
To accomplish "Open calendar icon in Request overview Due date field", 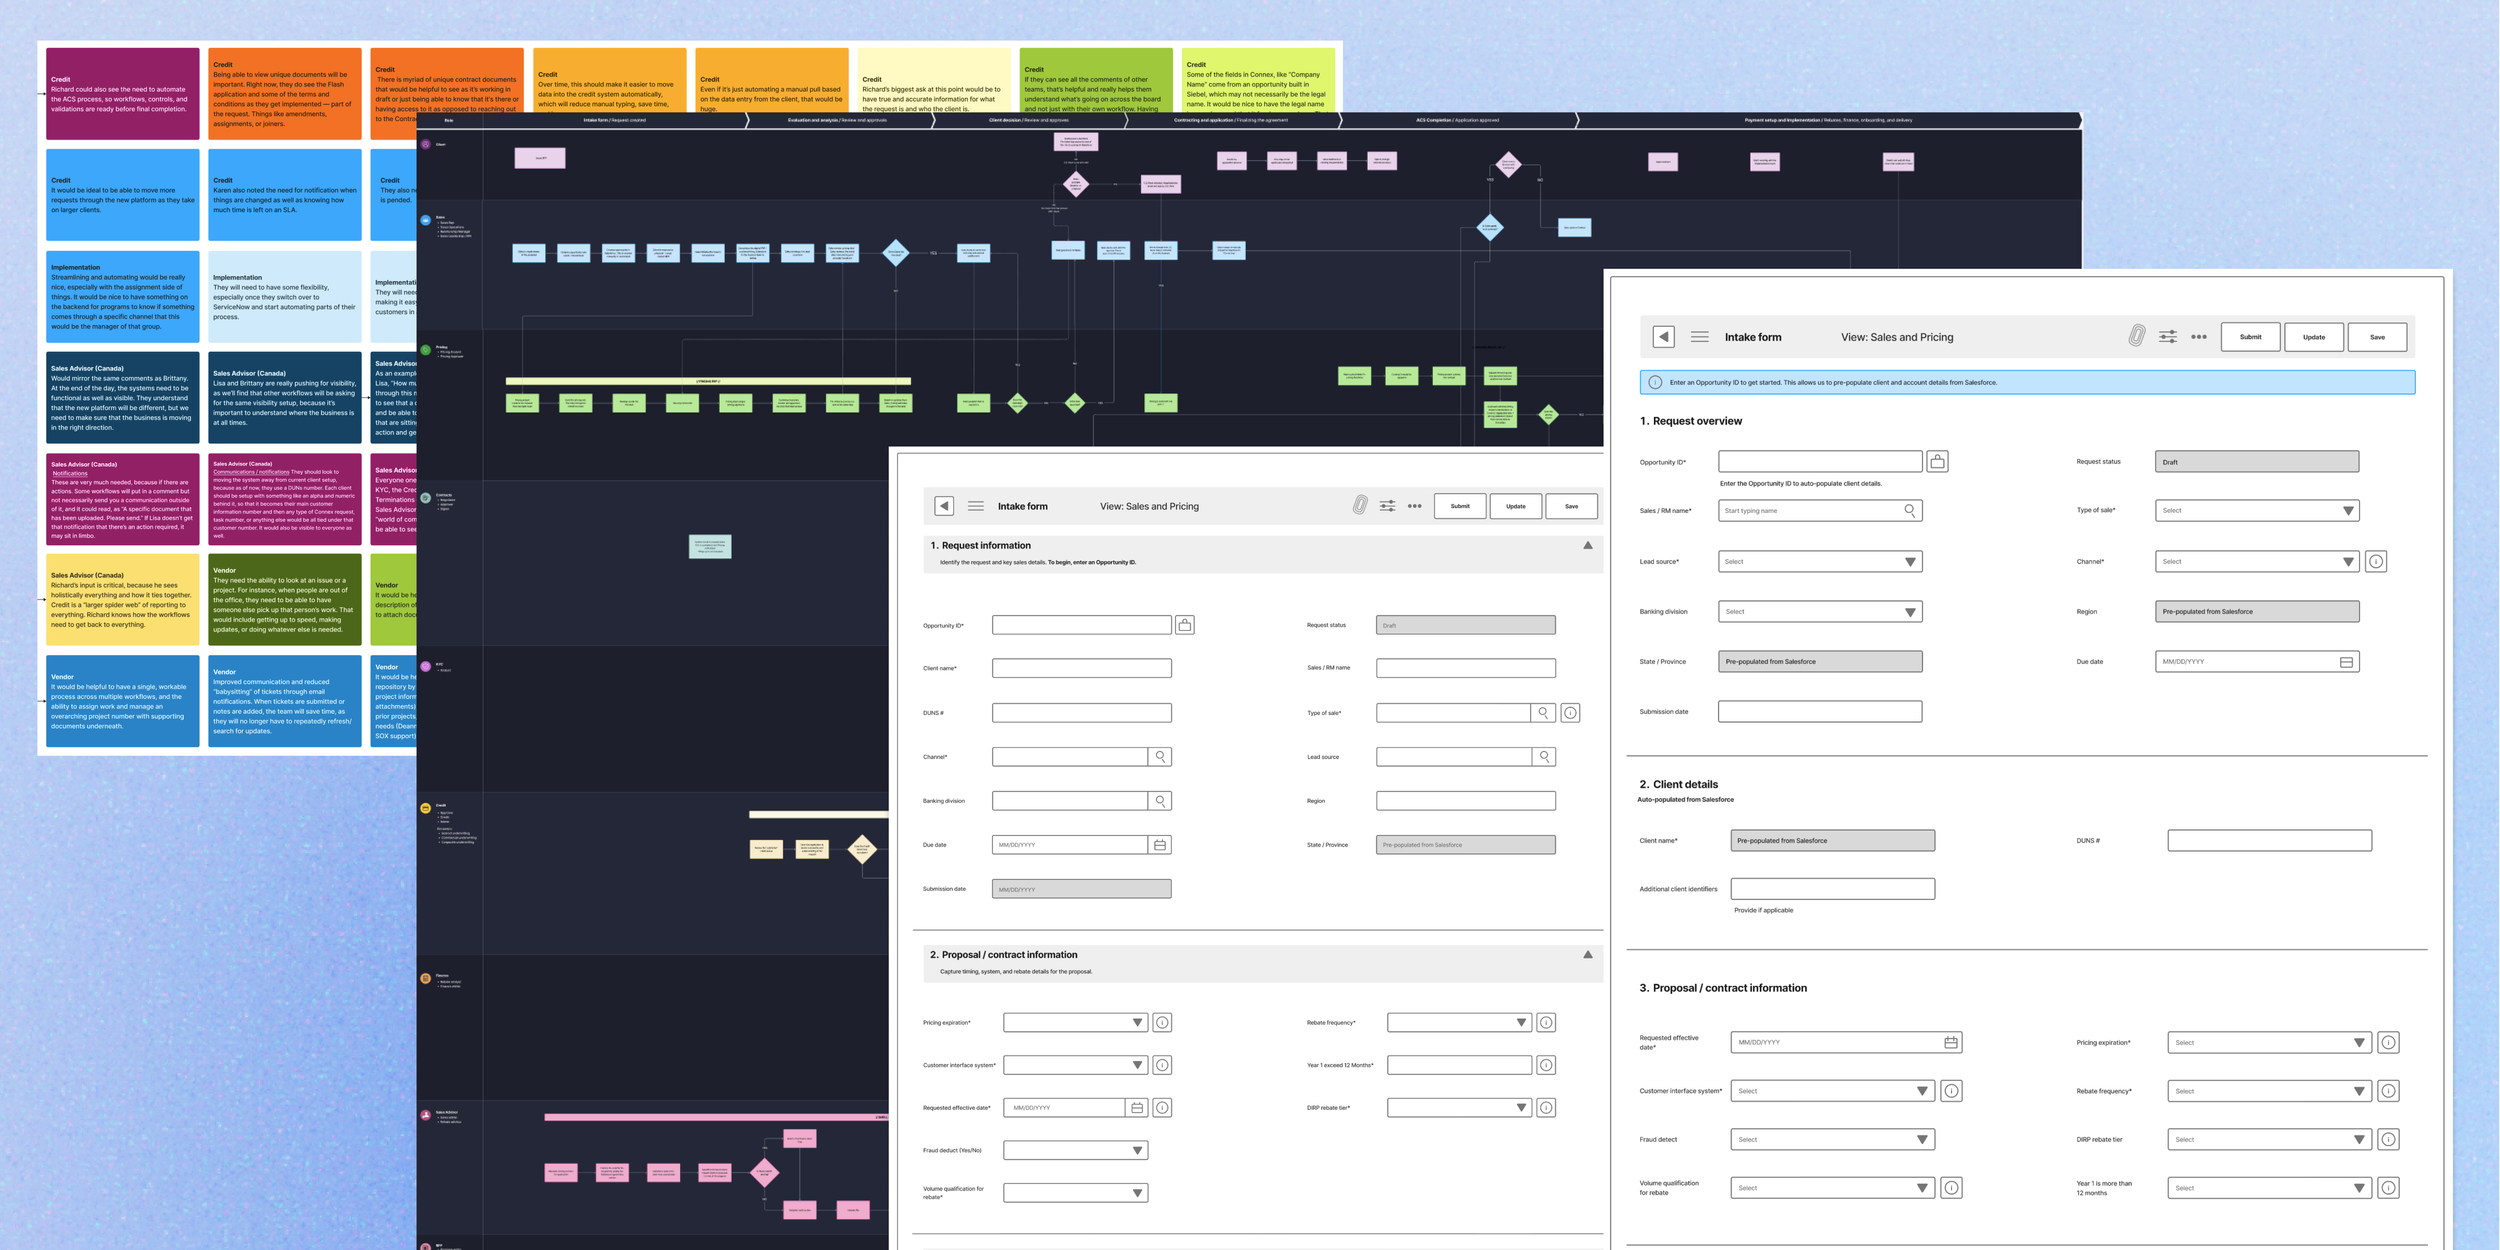I will (x=2346, y=662).
